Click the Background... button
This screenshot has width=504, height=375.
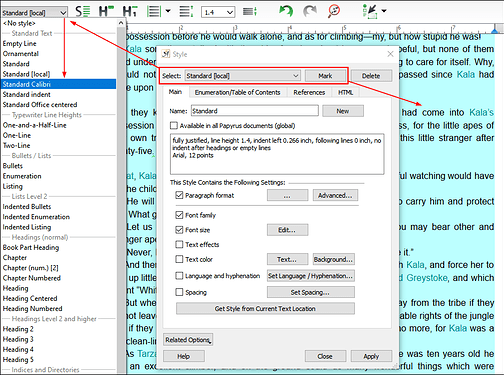pyautogui.click(x=333, y=259)
